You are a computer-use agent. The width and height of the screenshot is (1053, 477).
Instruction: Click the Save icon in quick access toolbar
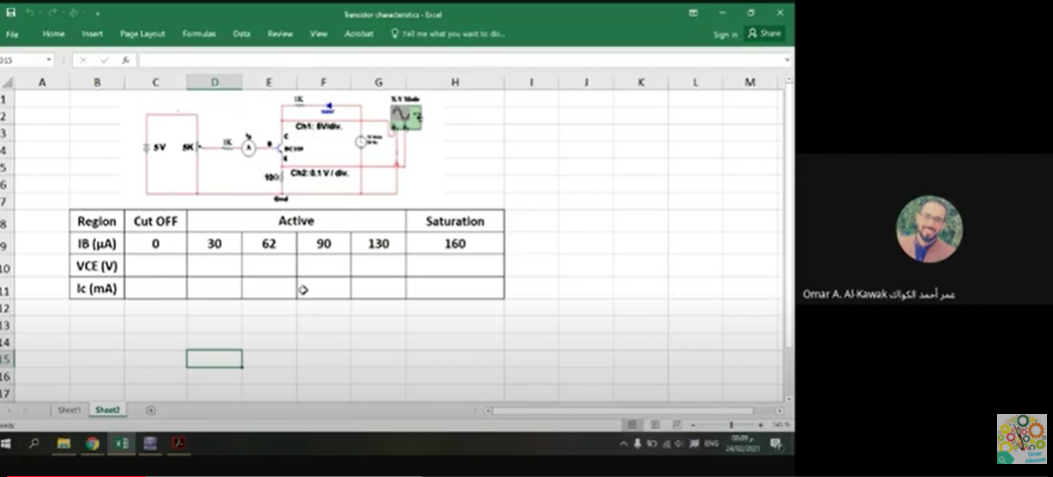coord(9,13)
